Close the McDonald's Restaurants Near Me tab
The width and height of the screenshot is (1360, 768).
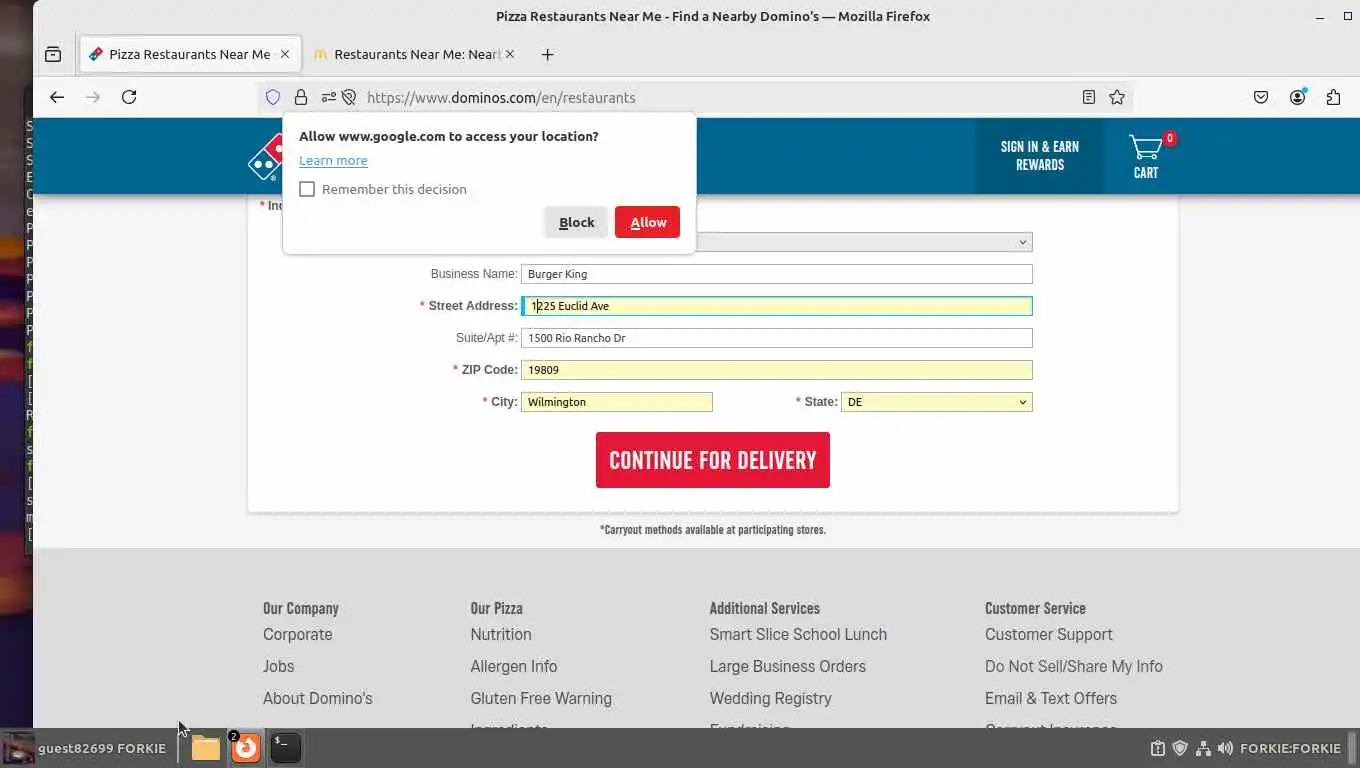510,55
